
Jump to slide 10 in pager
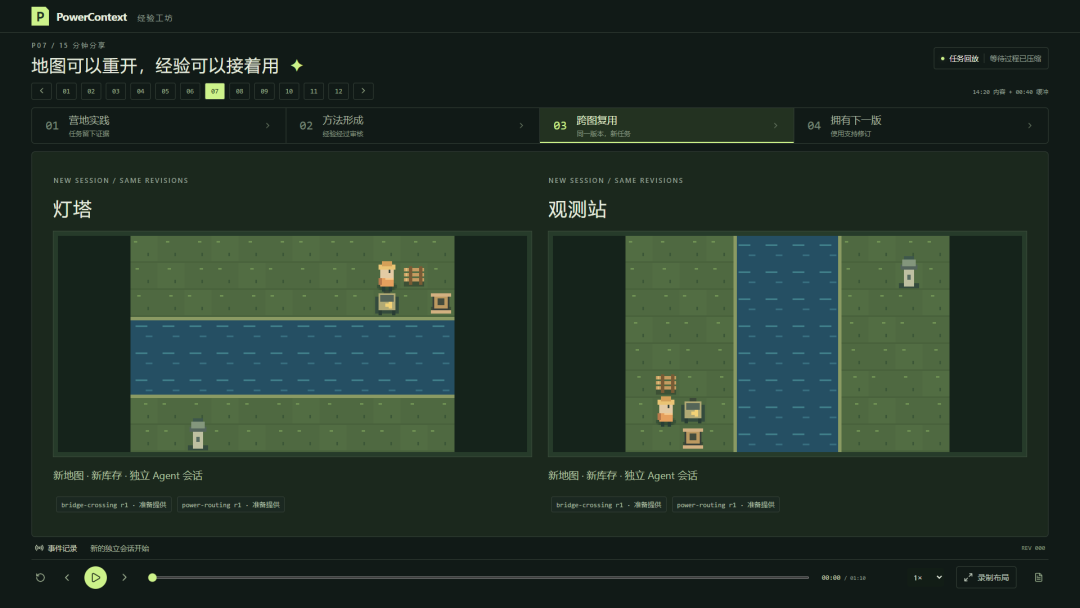tap(289, 91)
